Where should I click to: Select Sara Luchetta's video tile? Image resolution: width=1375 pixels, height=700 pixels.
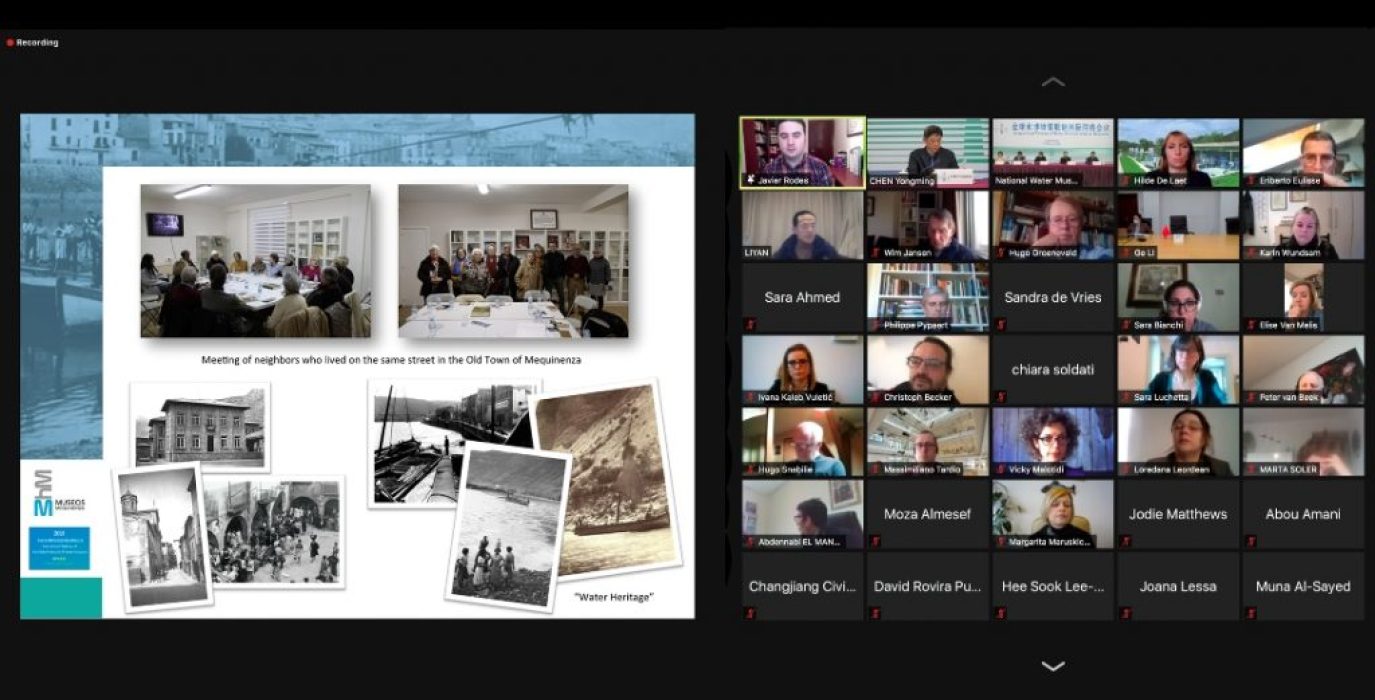click(x=1178, y=370)
